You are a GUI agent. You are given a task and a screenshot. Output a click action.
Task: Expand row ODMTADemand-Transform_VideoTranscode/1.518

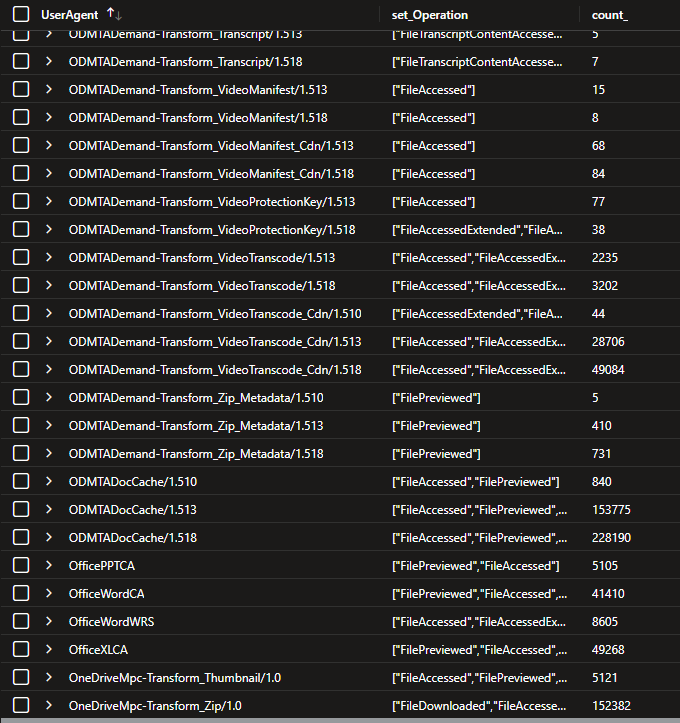click(49, 285)
